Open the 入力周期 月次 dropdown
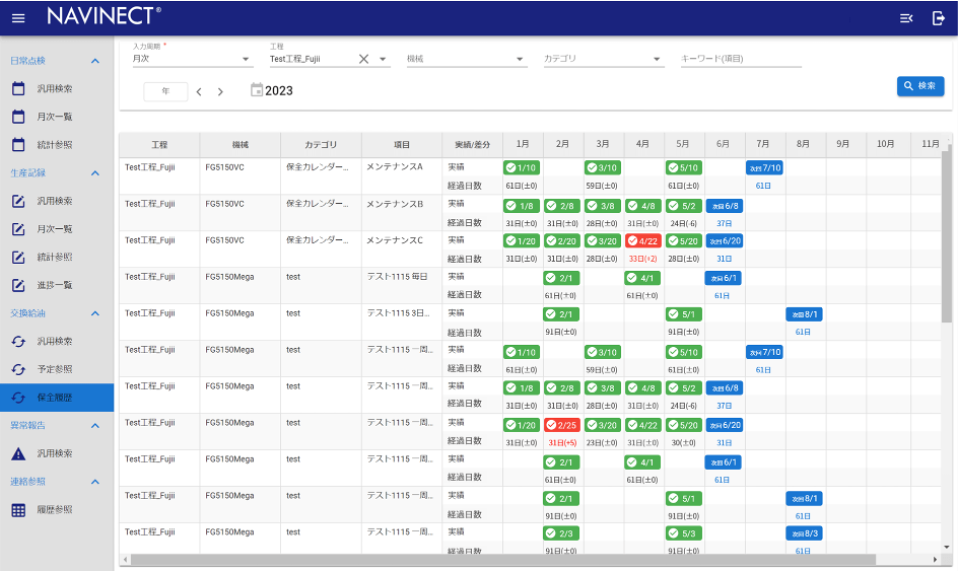This screenshot has width=958, height=572. (191, 59)
